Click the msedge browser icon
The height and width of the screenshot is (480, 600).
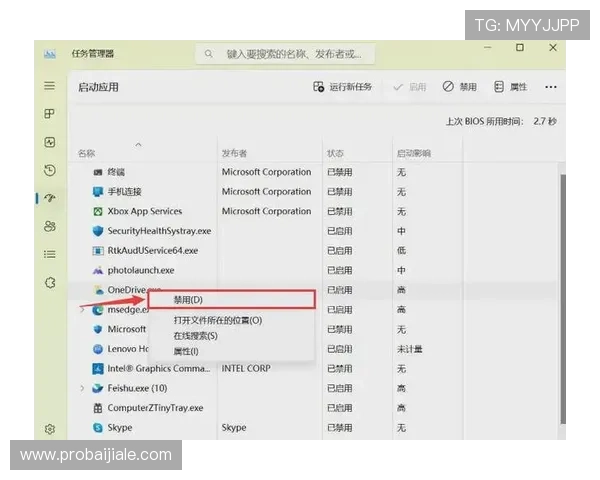(x=98, y=310)
